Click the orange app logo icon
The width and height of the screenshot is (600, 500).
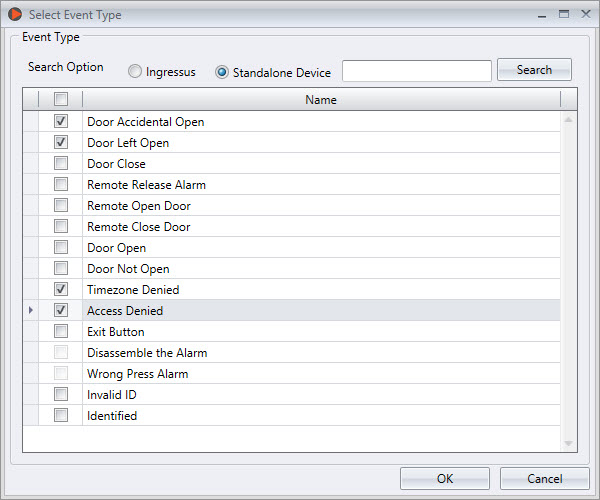(x=15, y=14)
